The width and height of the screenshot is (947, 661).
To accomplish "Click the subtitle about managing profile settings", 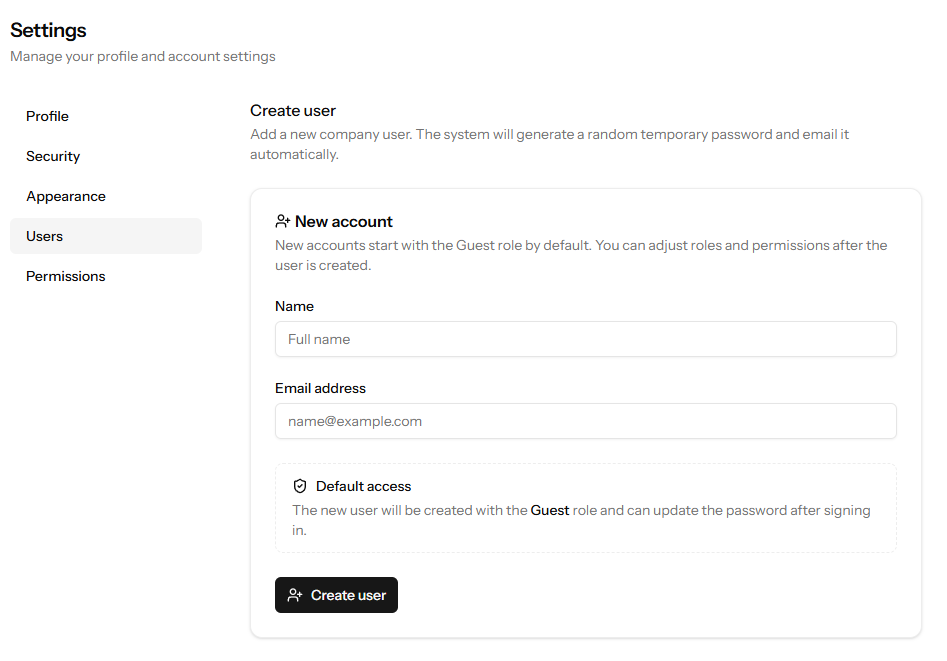I will [142, 56].
